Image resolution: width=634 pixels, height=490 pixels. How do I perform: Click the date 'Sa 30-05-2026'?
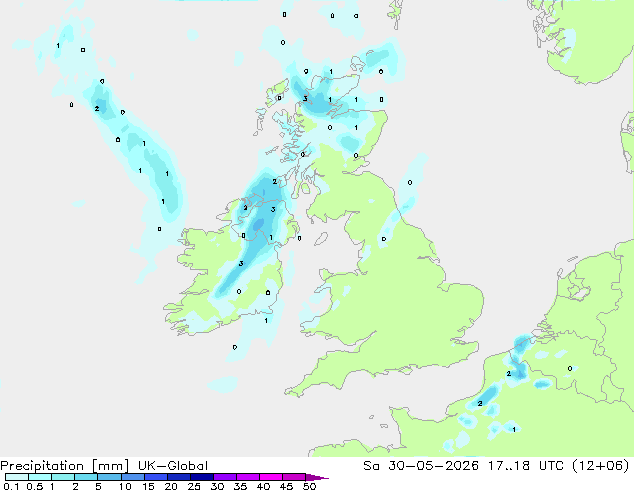click(x=421, y=466)
